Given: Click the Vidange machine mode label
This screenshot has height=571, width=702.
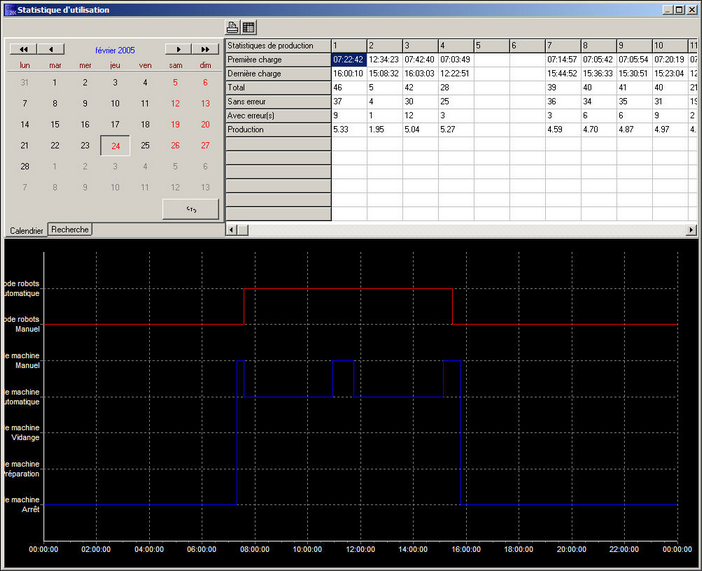Looking at the screenshot, I should [x=22, y=433].
